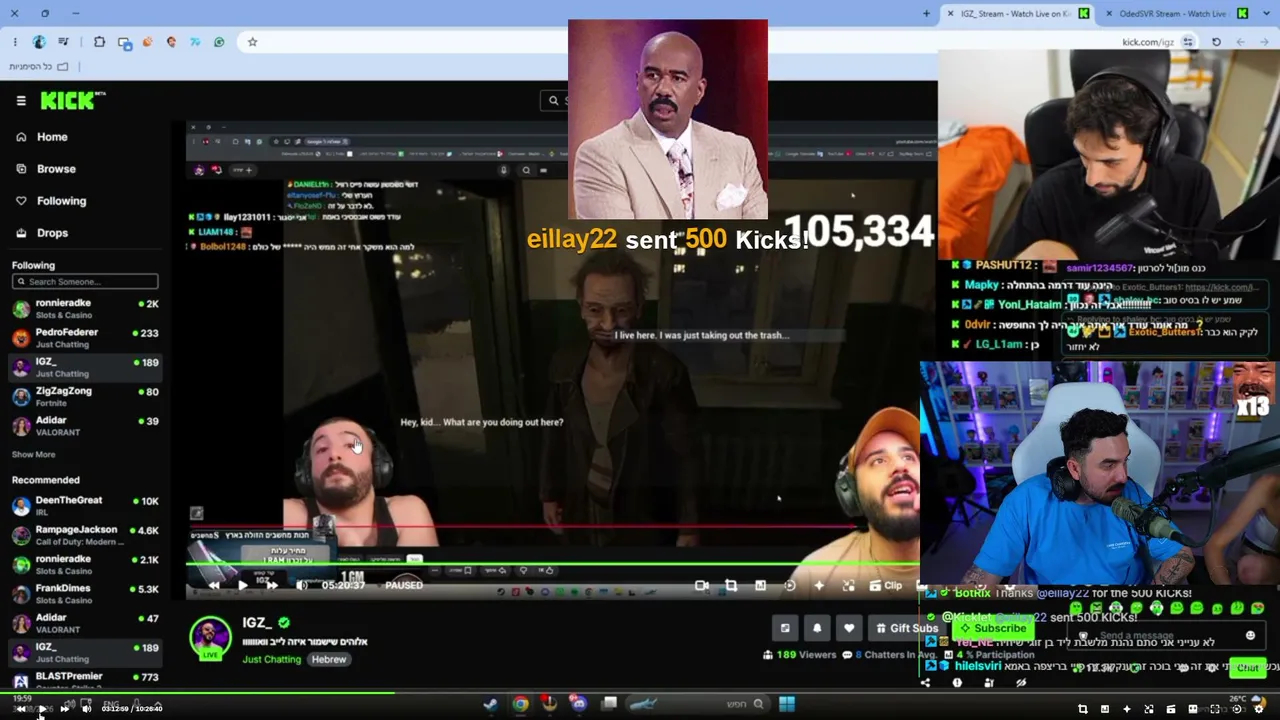1280x720 pixels.
Task: Open the emoji picker in the chat box
Action: 1250,636
